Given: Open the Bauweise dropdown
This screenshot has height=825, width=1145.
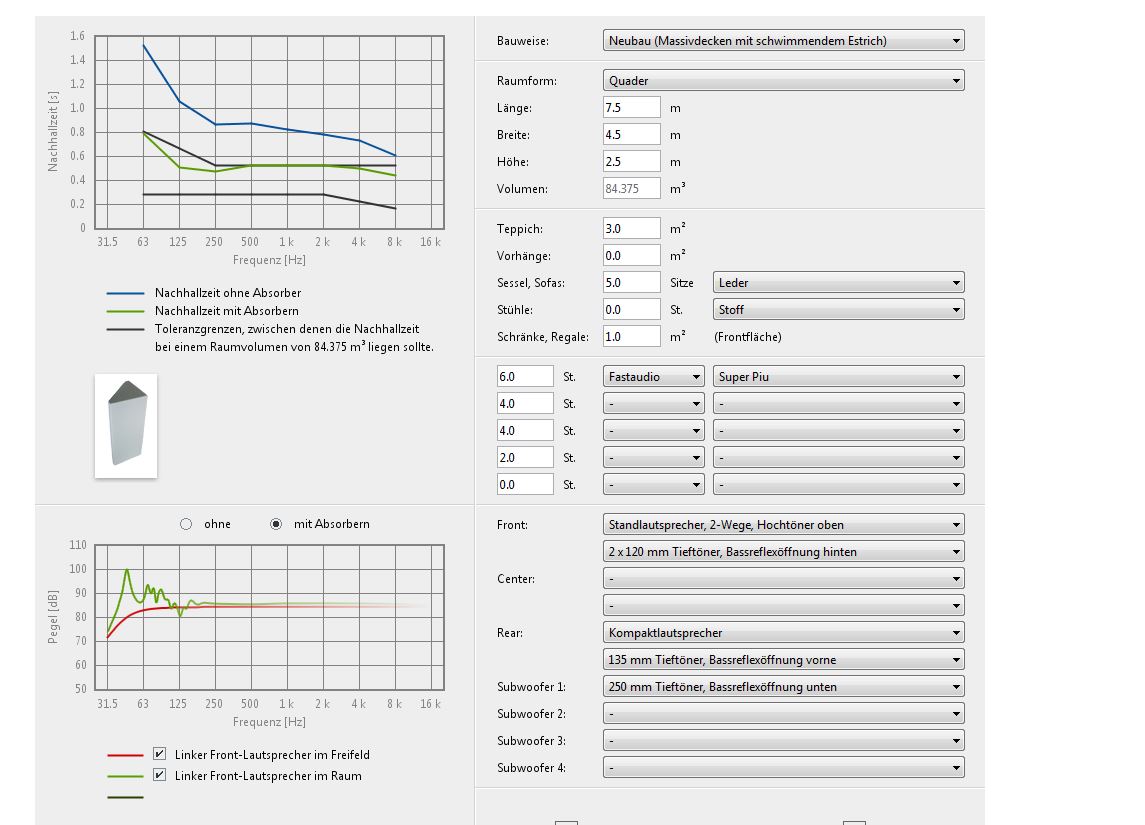Looking at the screenshot, I should coord(784,41).
